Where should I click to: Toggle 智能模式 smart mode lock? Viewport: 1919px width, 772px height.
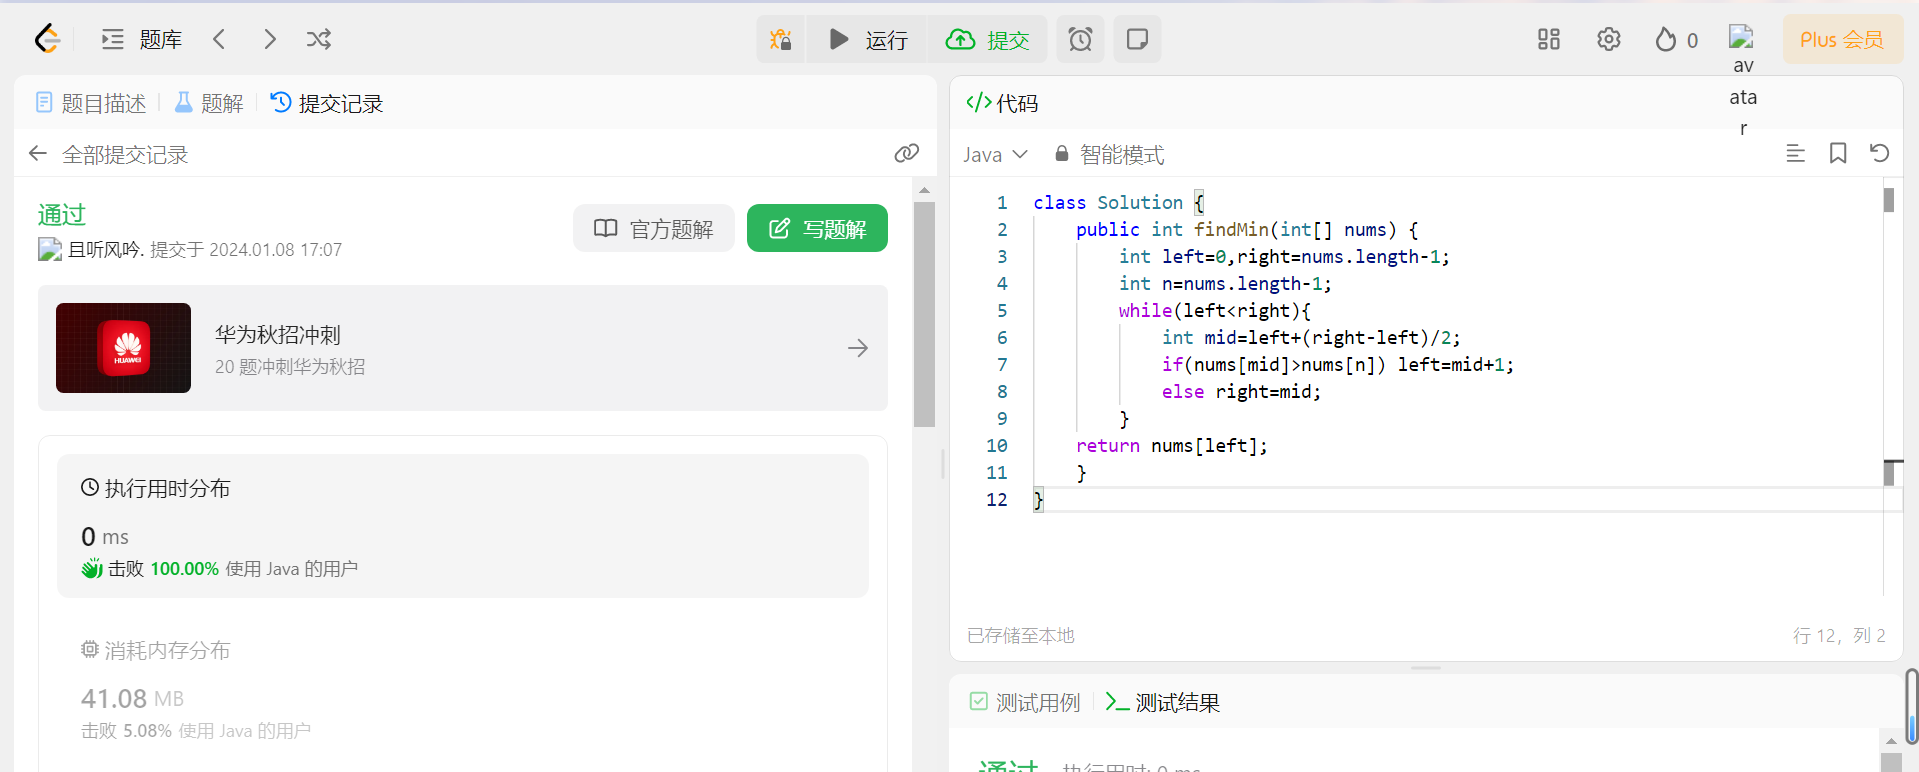[x=1110, y=154]
